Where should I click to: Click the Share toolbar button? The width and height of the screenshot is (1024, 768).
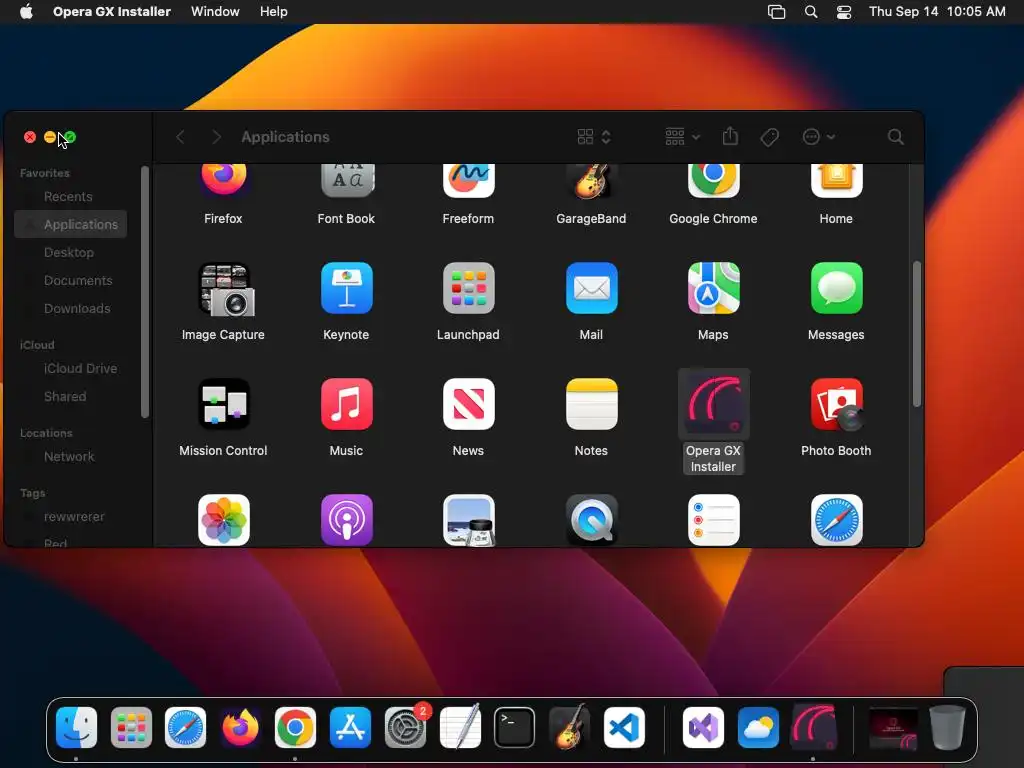(730, 136)
